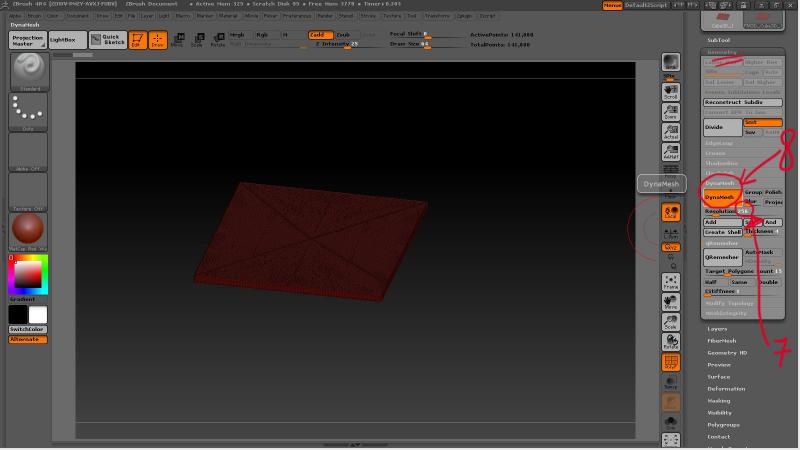Expand the SubTool section
Screen dimensions: 800x450
[x=718, y=40]
